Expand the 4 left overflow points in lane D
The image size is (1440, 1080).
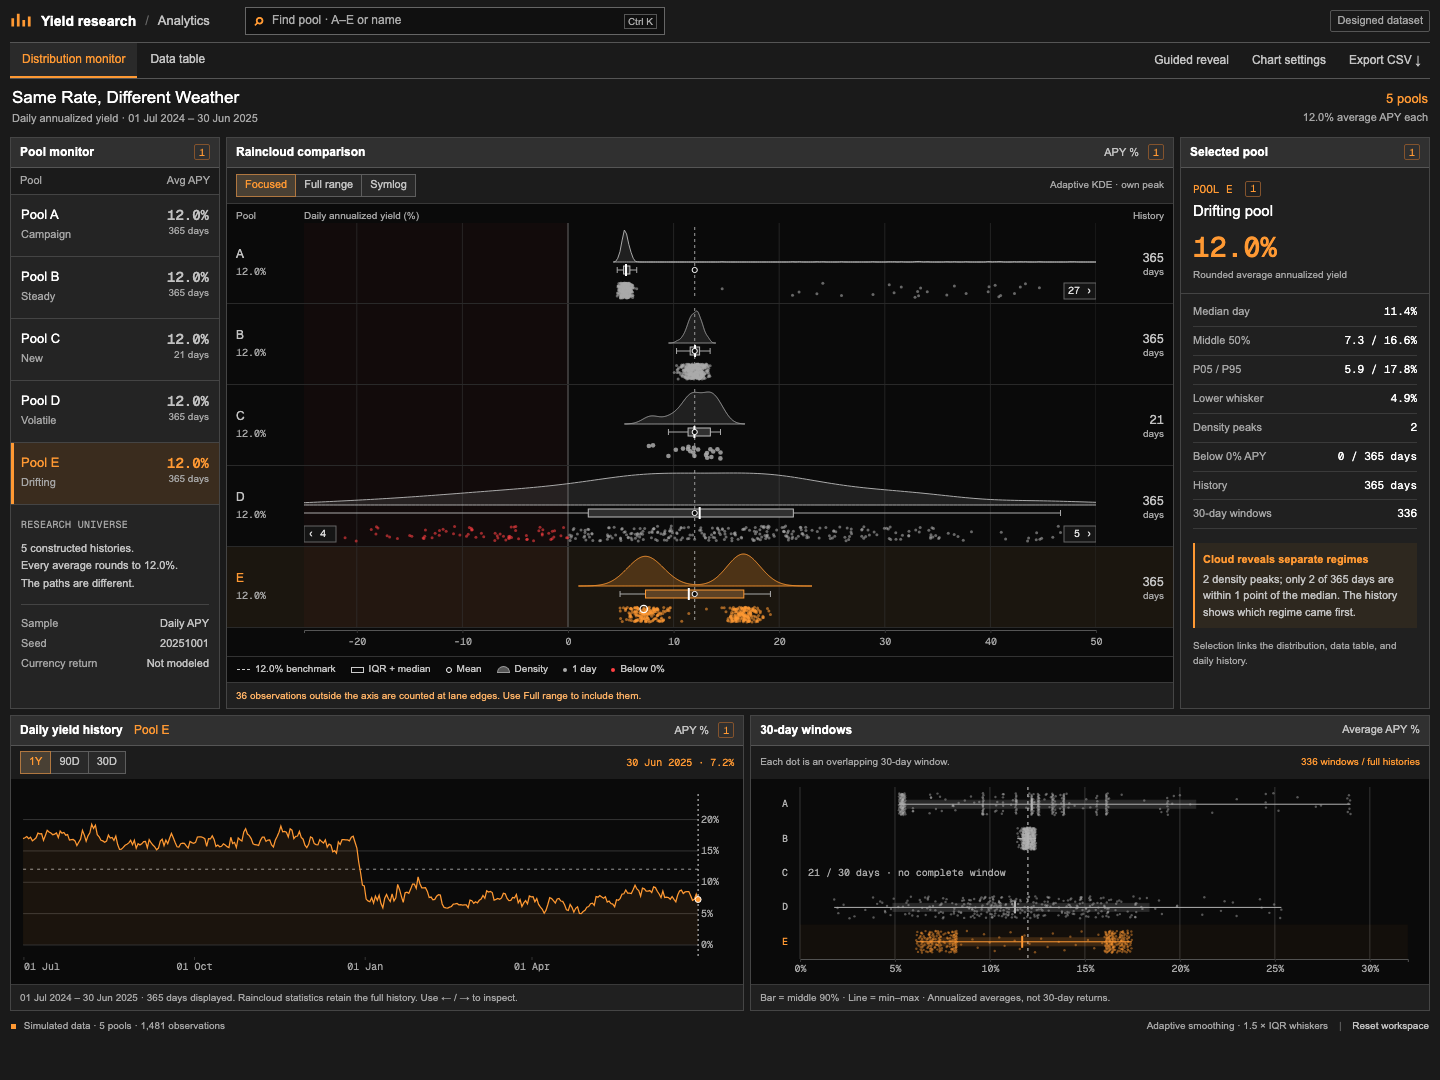click(x=319, y=534)
